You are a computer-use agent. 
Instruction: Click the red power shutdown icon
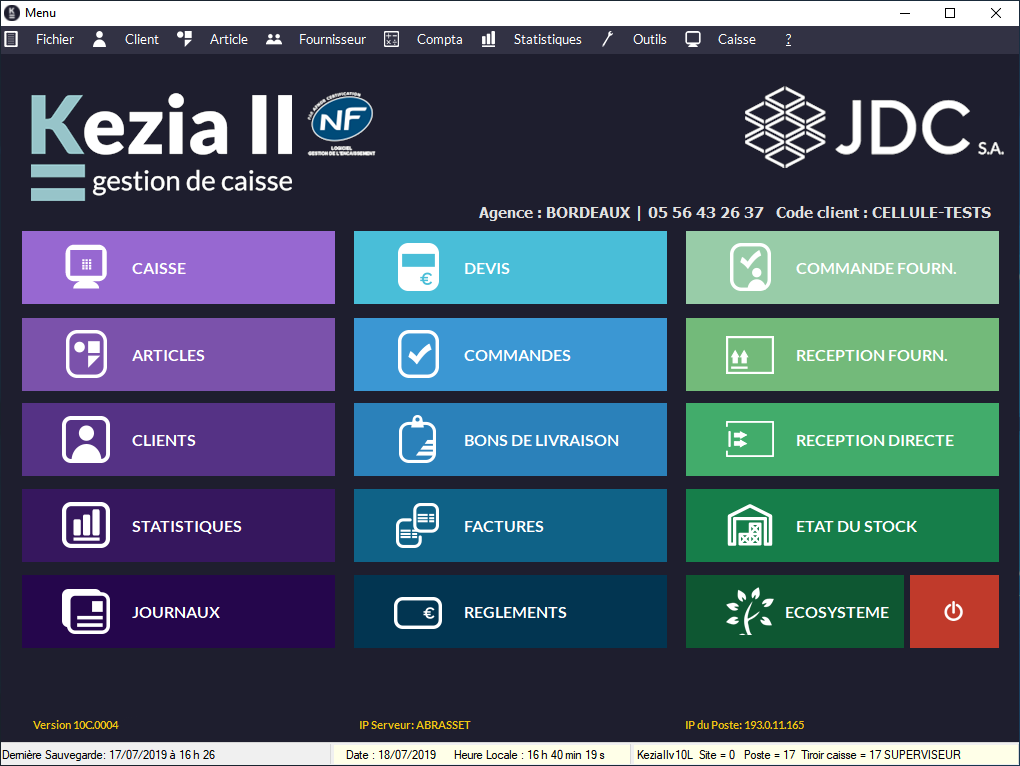pyautogui.click(x=953, y=611)
